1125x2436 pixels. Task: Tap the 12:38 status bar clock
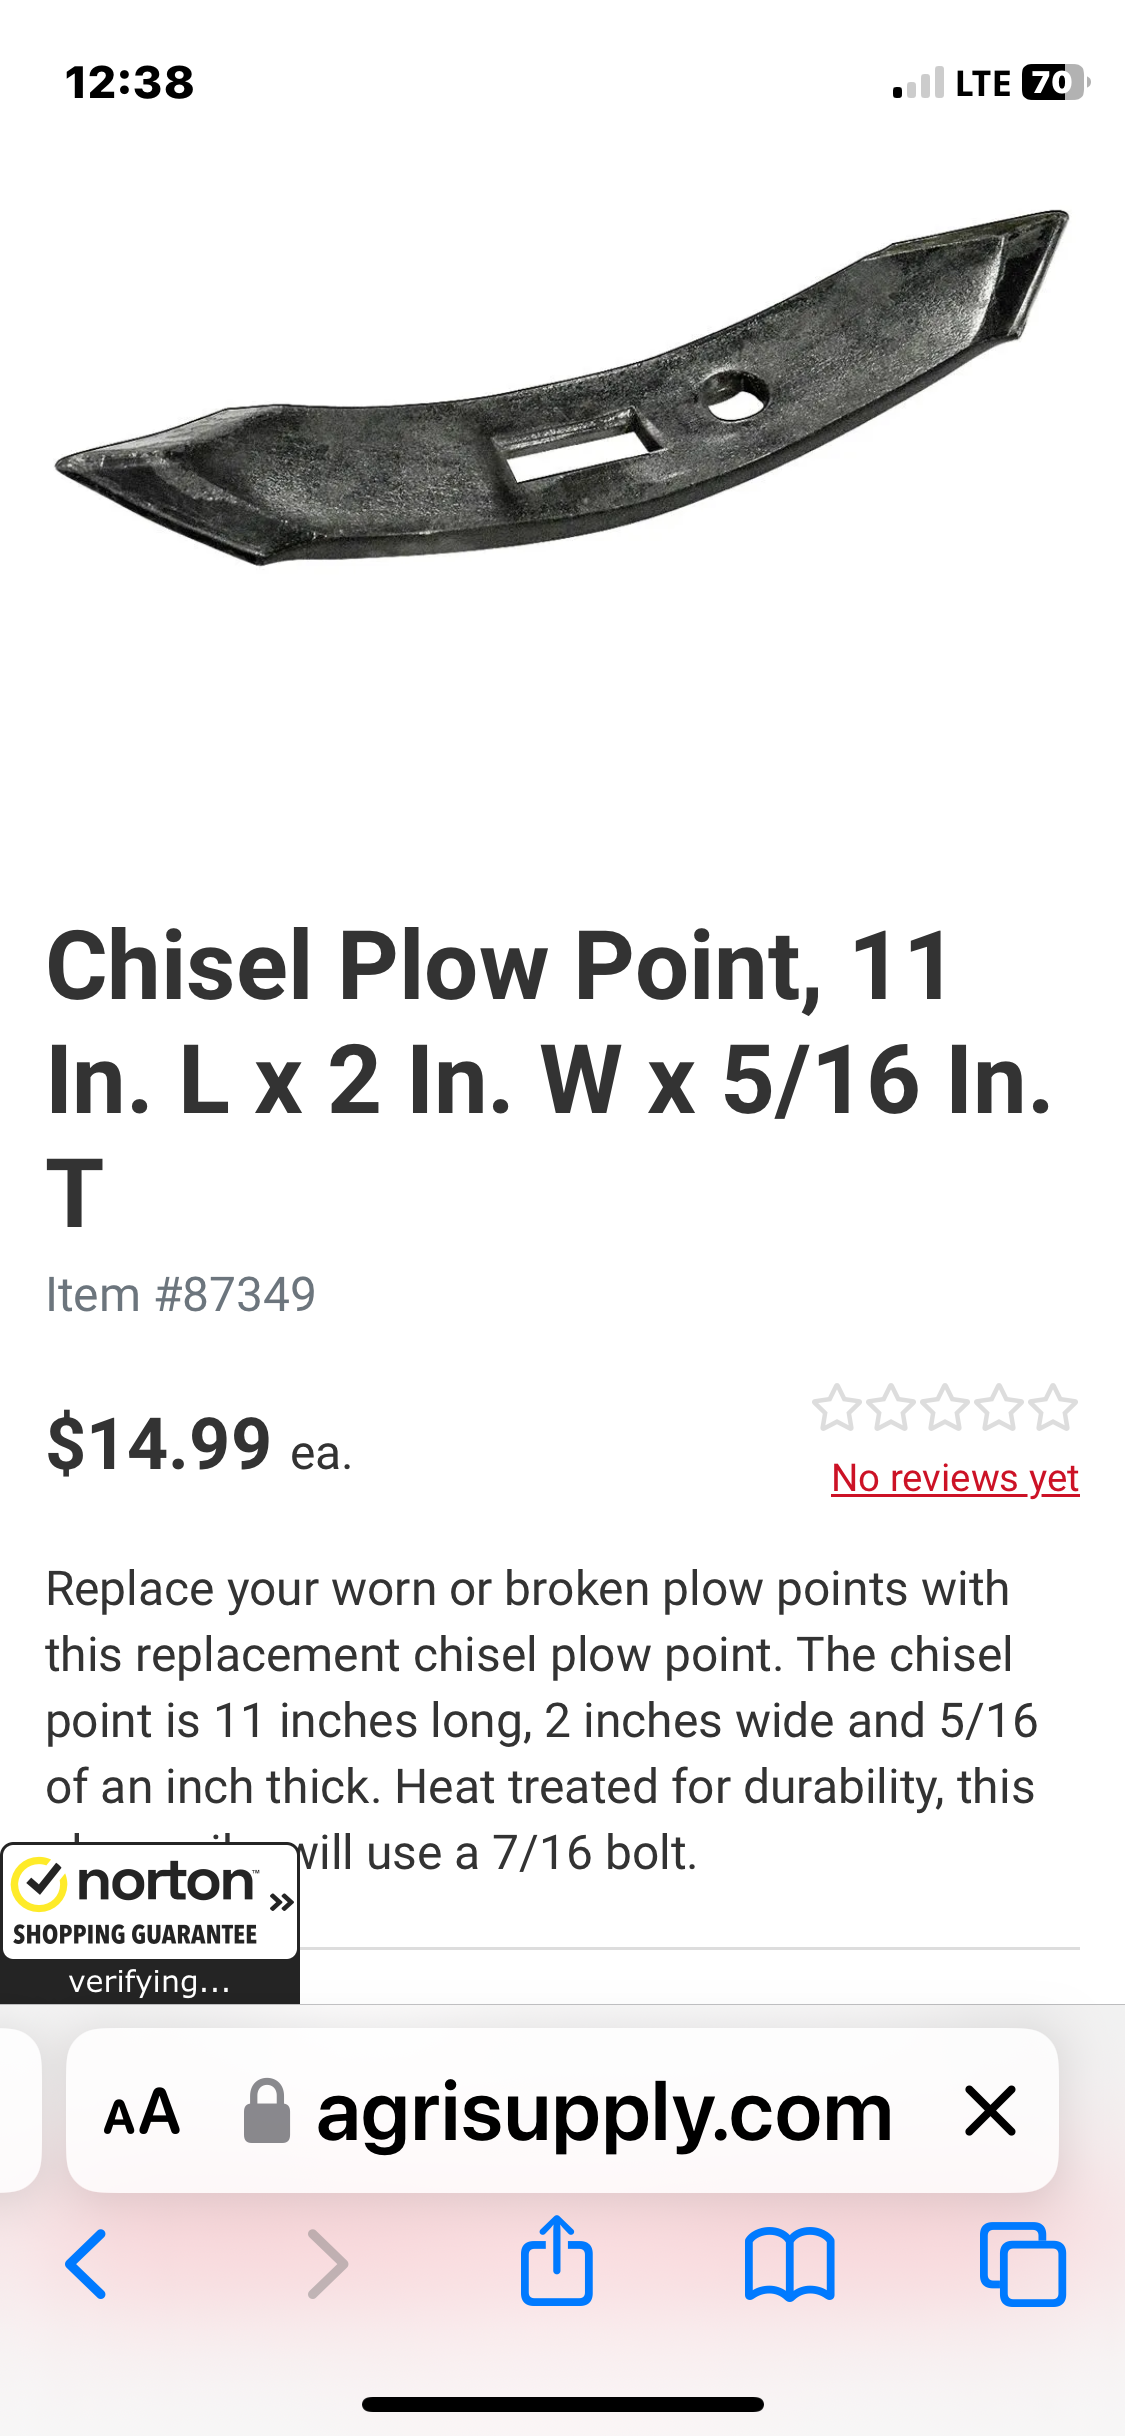(130, 83)
